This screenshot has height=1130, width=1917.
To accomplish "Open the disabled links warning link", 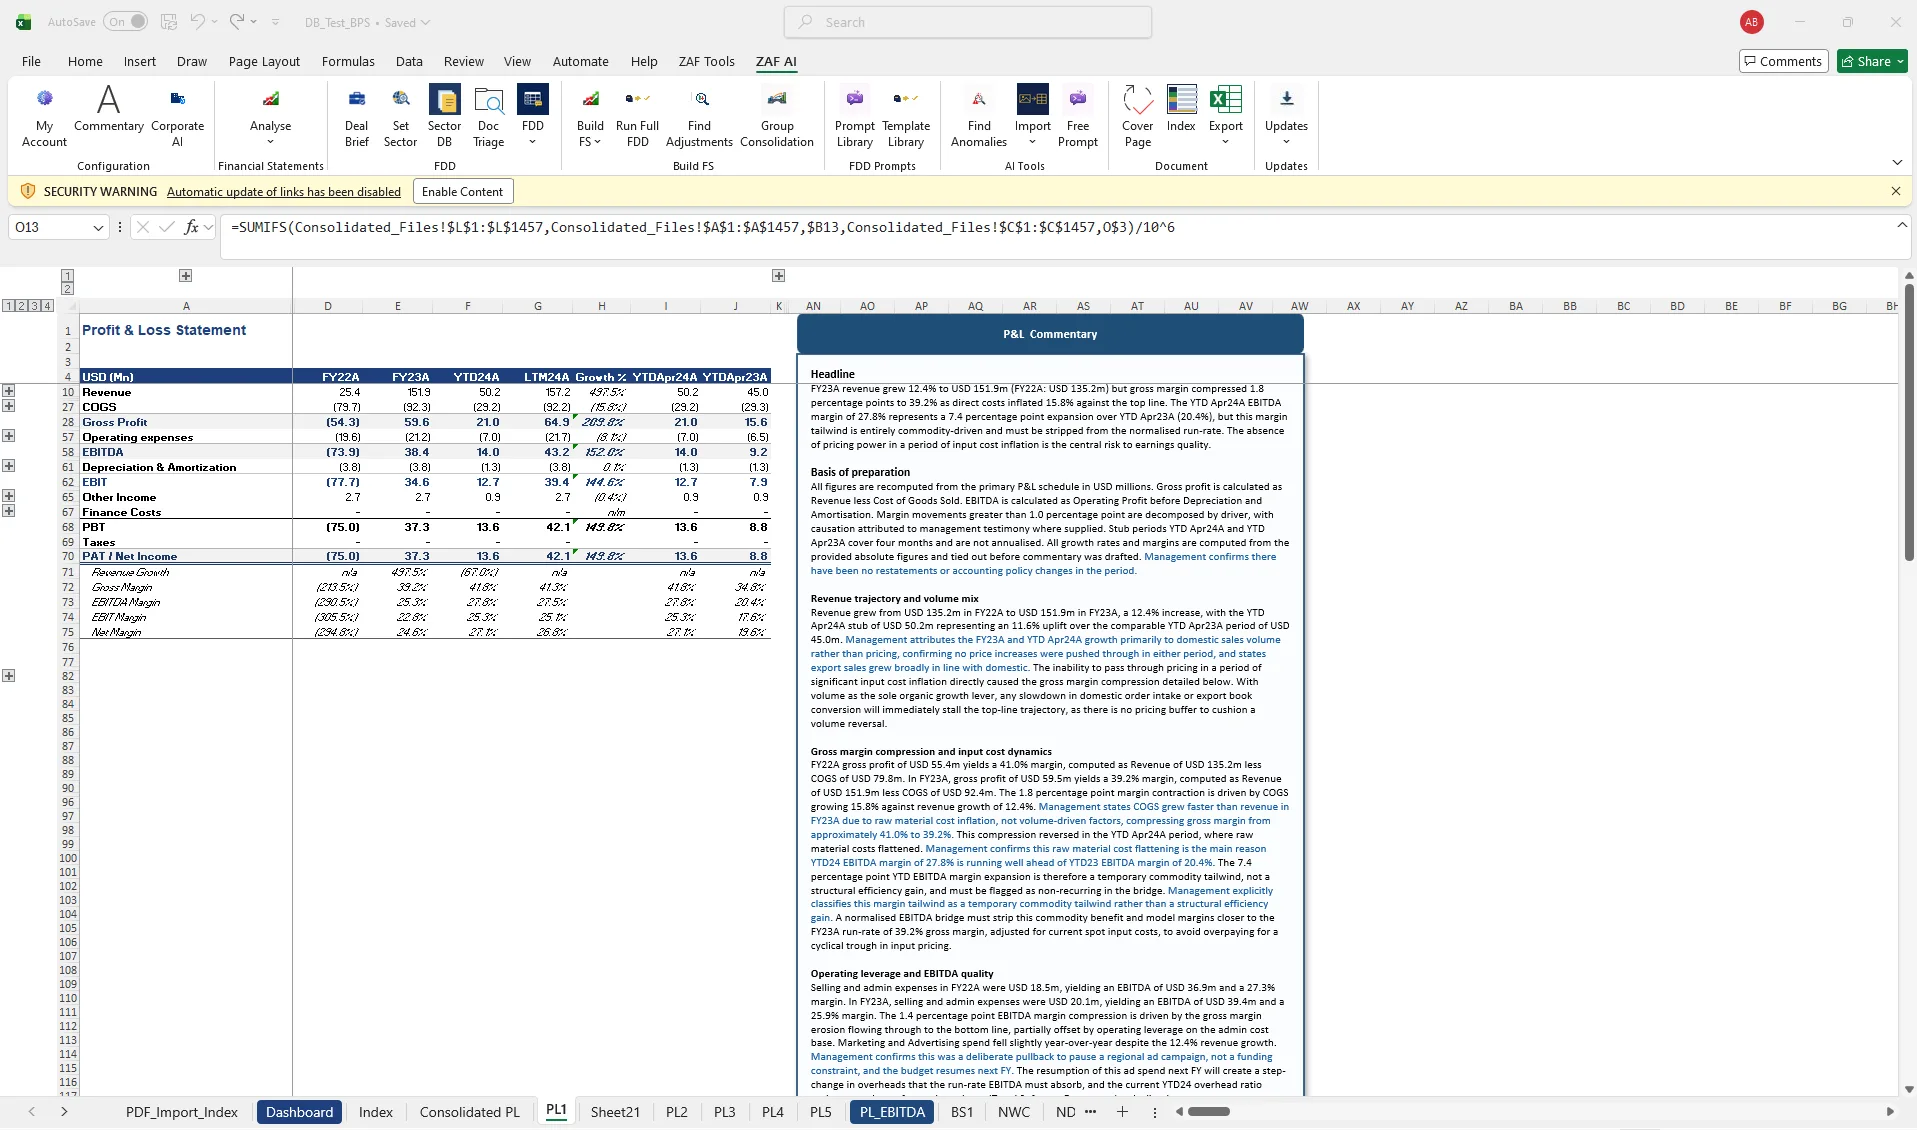I will click(283, 192).
